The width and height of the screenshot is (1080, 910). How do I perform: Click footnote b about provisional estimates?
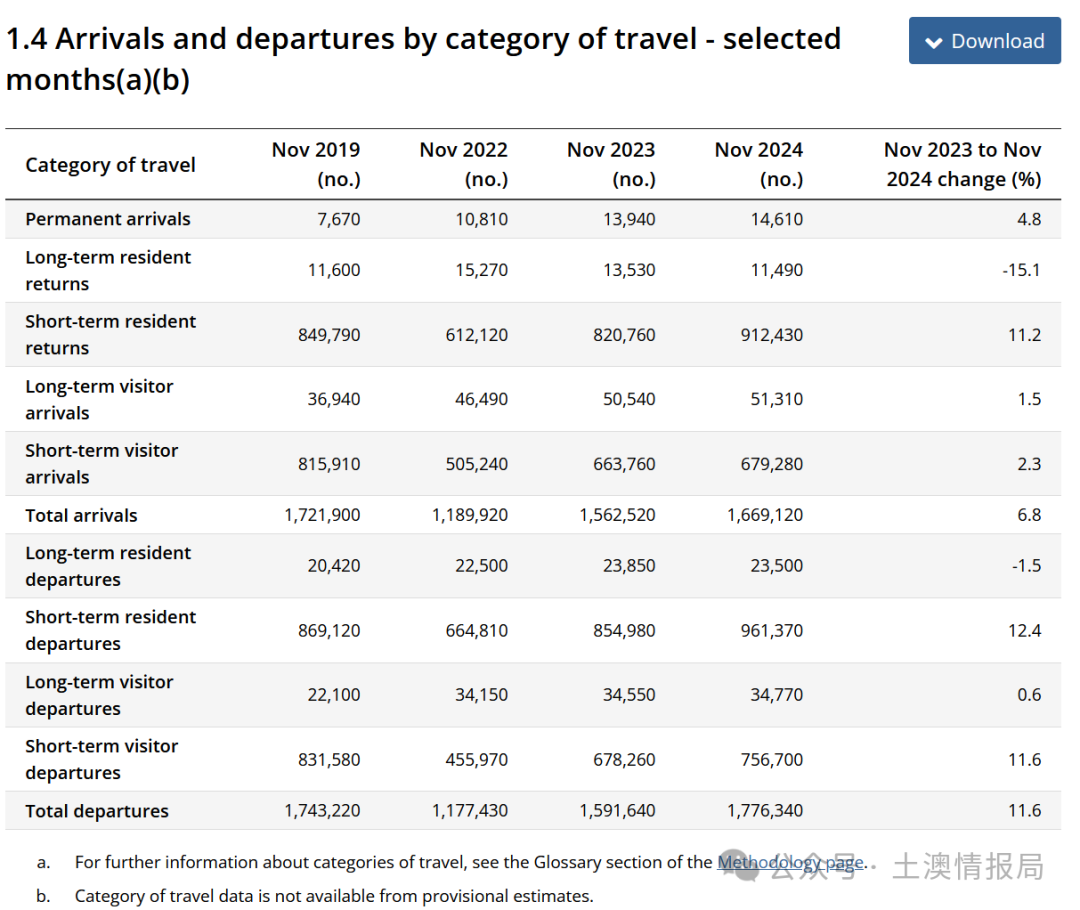(x=333, y=896)
